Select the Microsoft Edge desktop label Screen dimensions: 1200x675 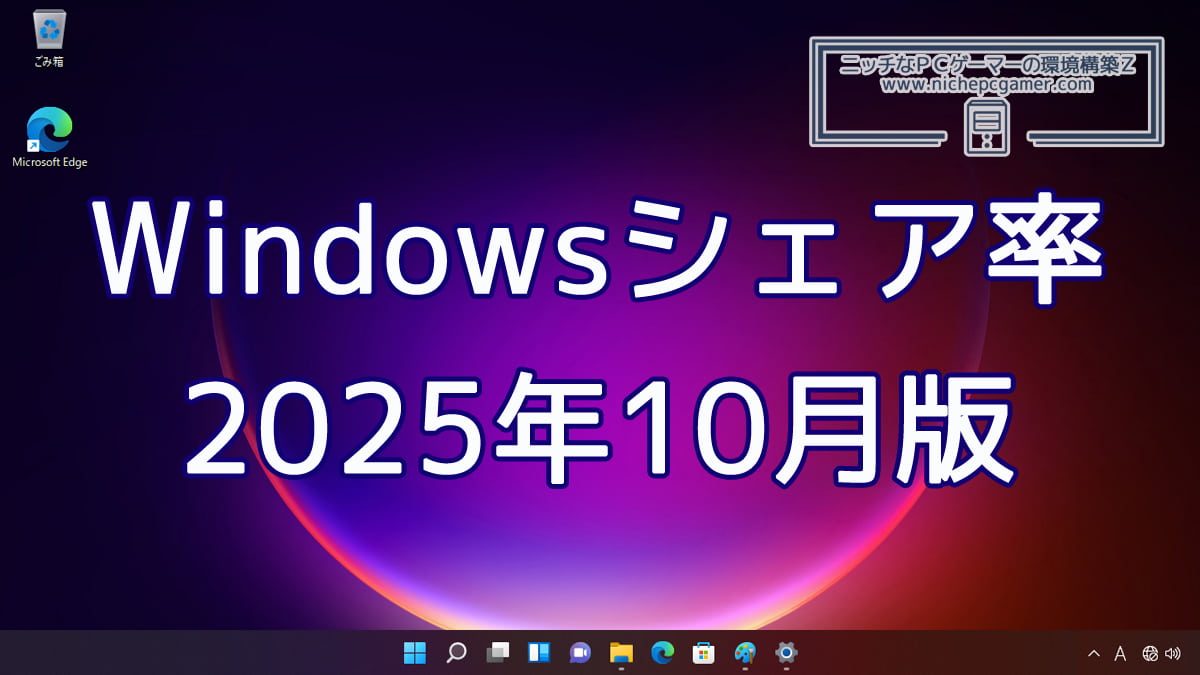pos(48,161)
